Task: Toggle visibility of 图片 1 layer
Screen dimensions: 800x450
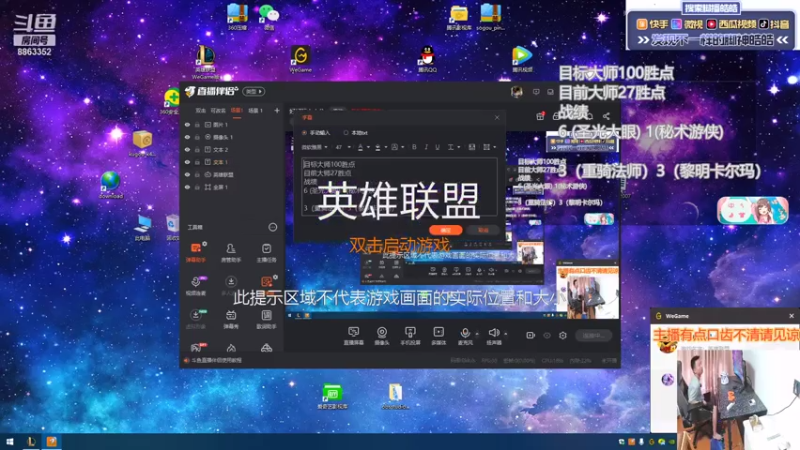Action: tap(187, 124)
